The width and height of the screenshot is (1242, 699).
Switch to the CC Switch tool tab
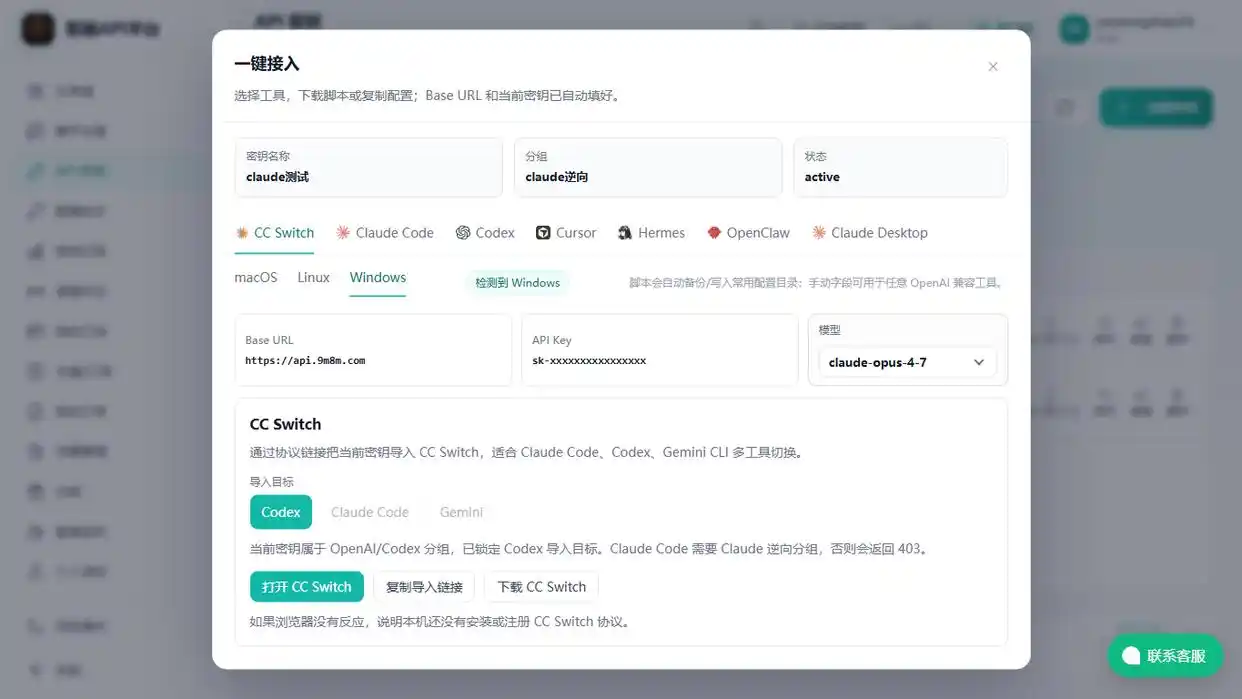tap(274, 233)
